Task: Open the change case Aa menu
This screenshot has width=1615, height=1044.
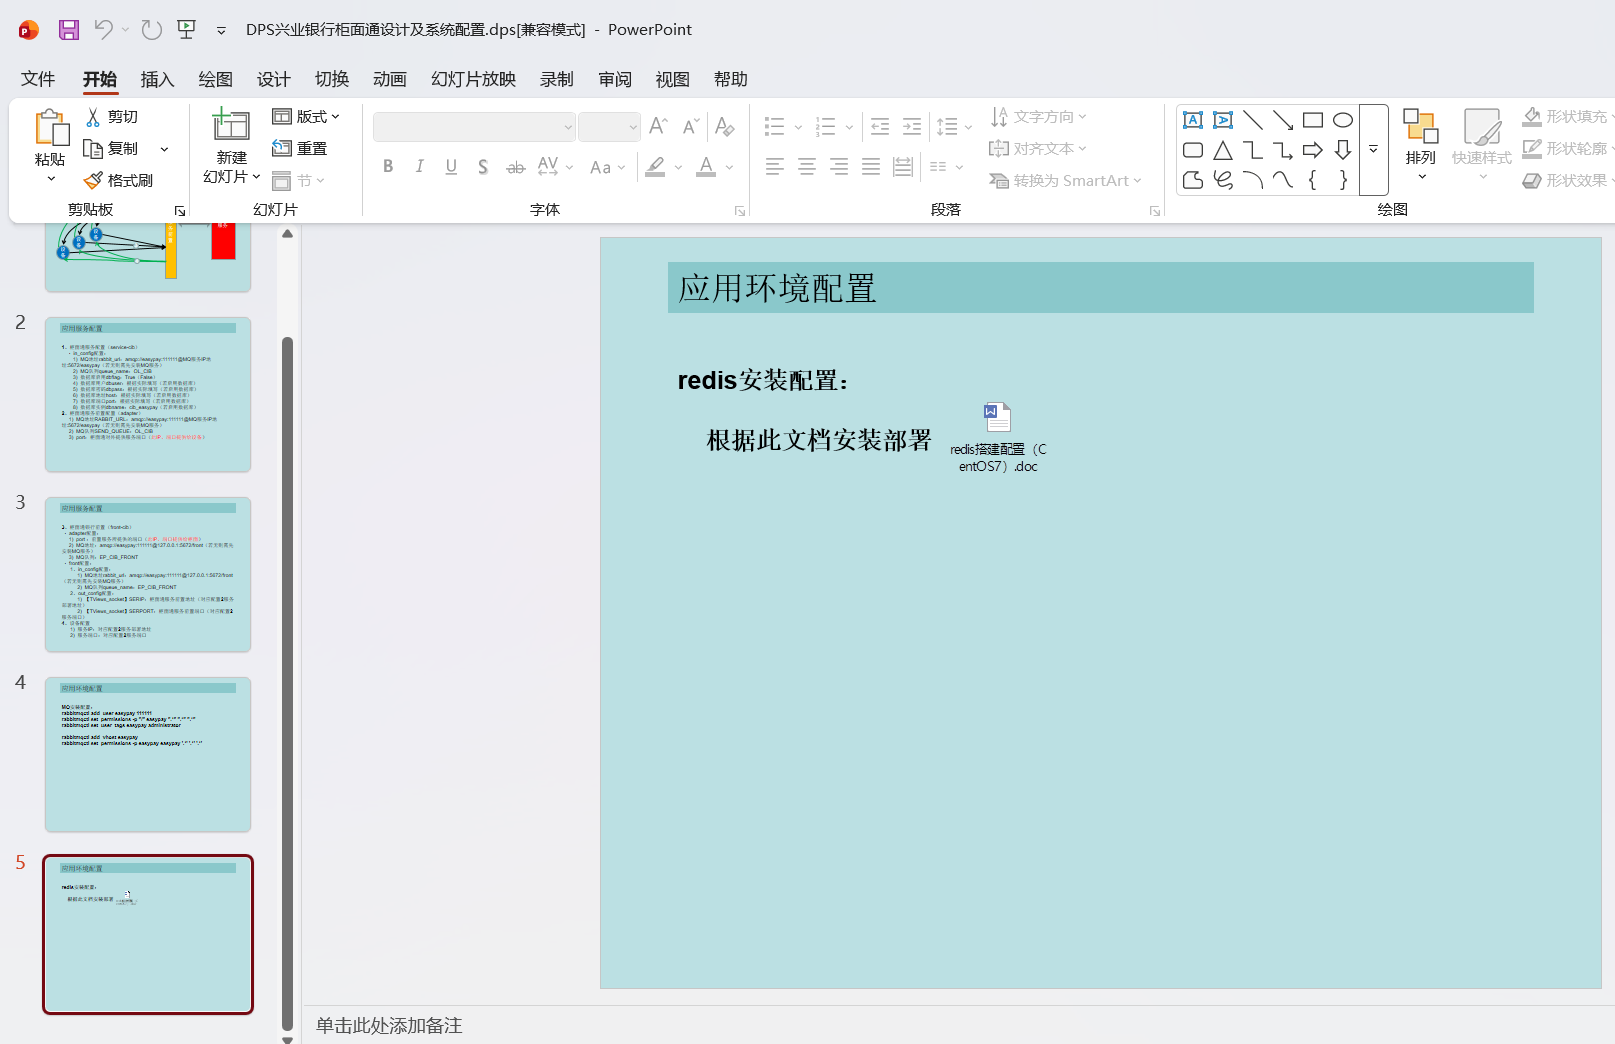Action: click(607, 167)
